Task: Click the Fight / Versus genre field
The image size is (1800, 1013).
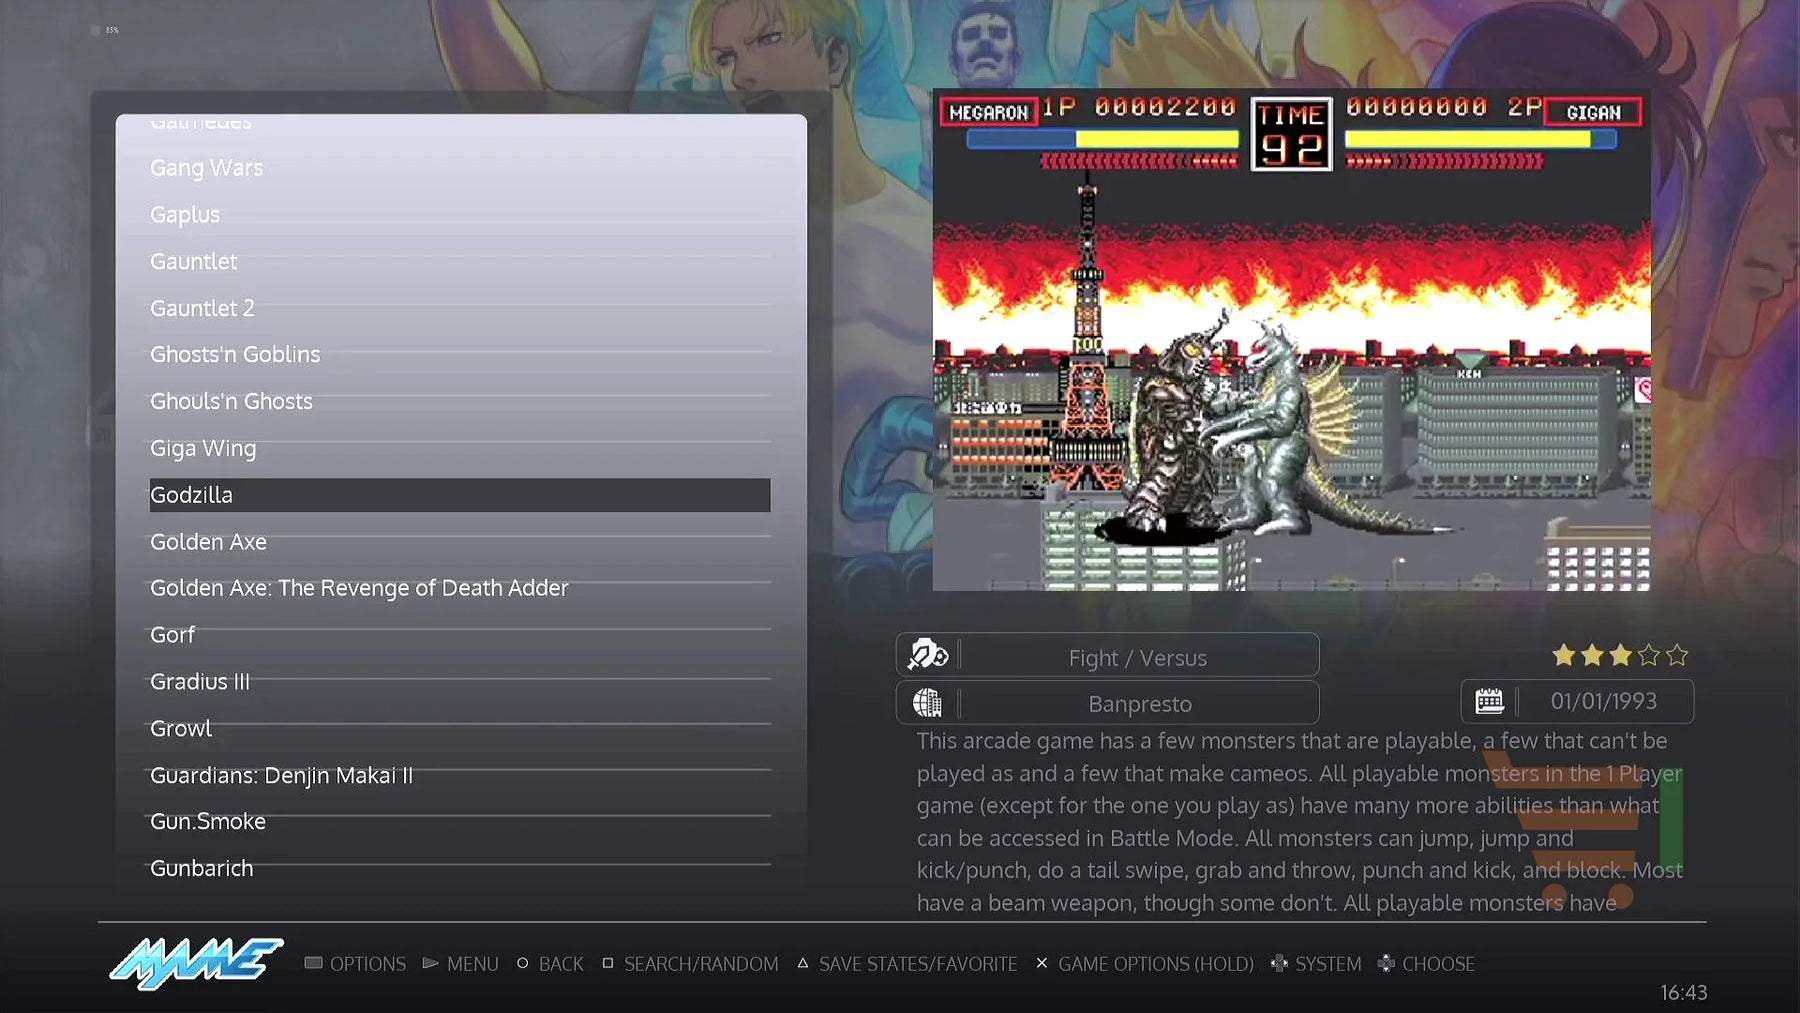Action: click(1107, 656)
